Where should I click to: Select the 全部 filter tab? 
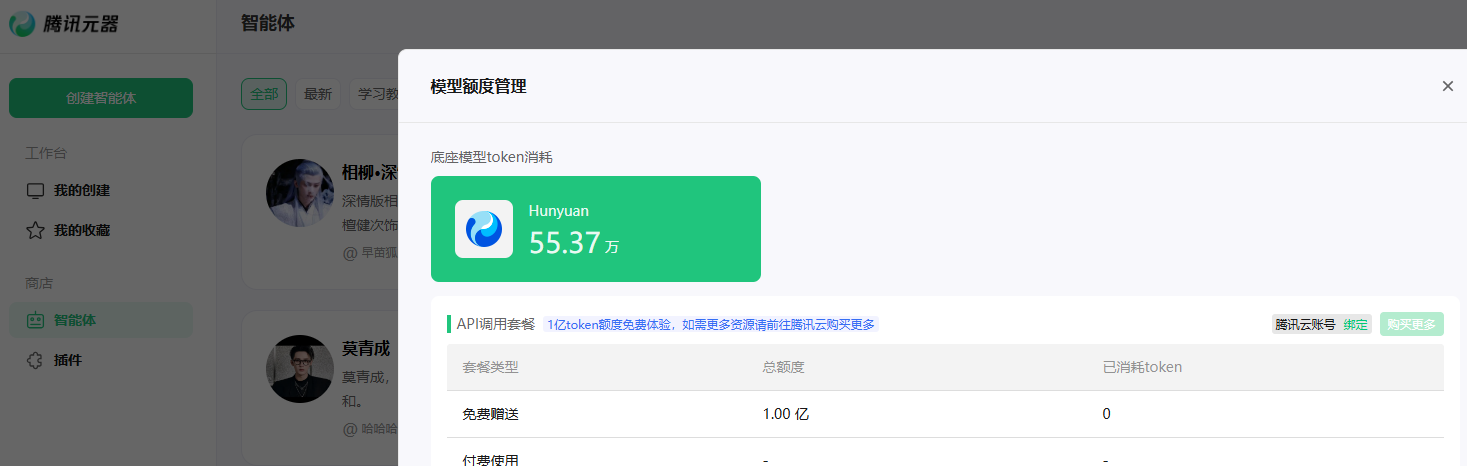(264, 94)
